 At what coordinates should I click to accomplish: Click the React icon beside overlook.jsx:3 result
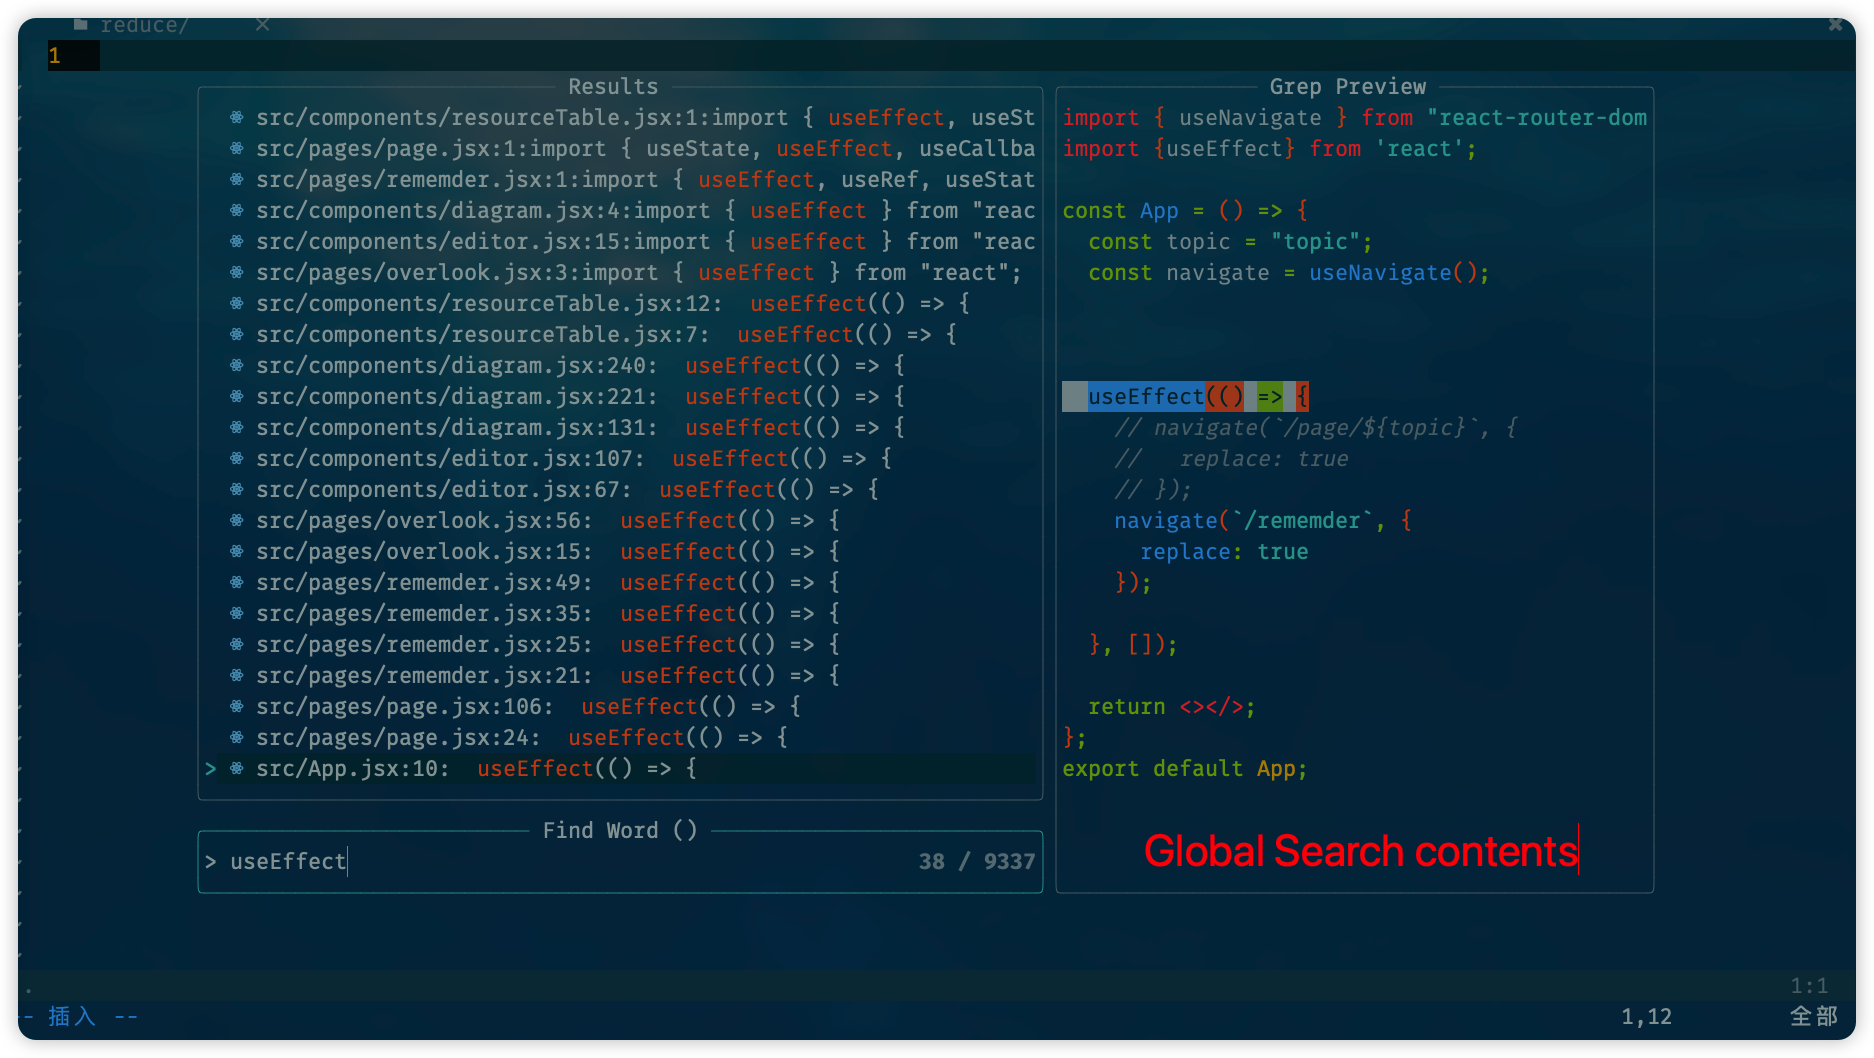tap(237, 272)
